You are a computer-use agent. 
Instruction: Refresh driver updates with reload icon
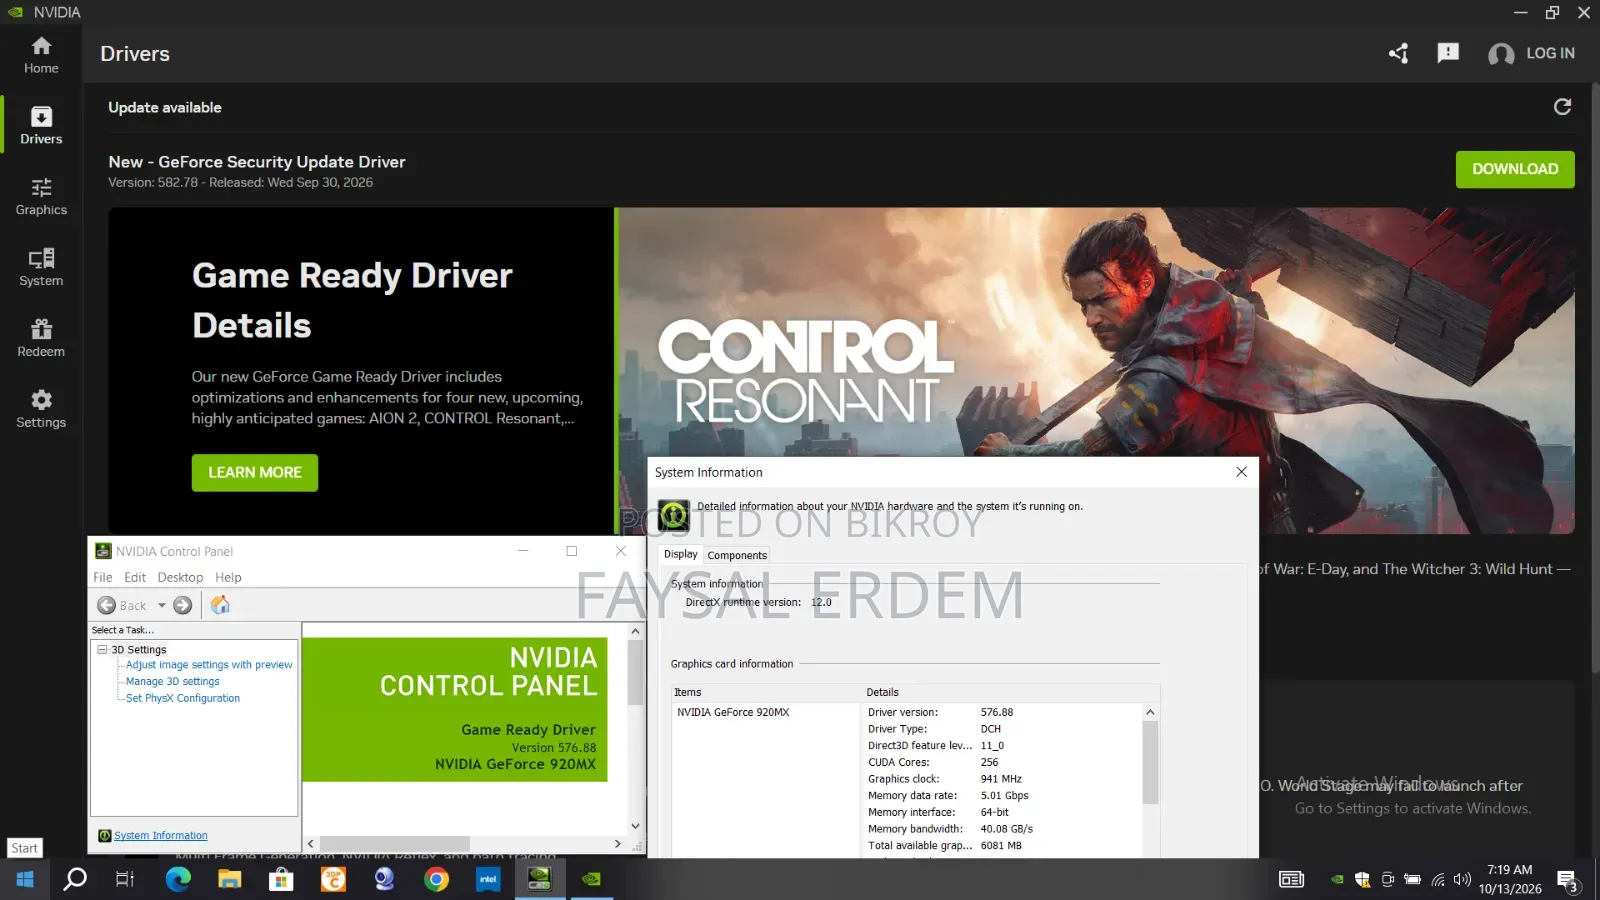[x=1562, y=107]
